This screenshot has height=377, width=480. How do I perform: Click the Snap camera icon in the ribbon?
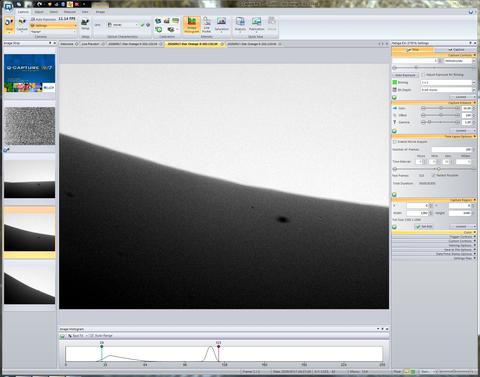pos(9,23)
